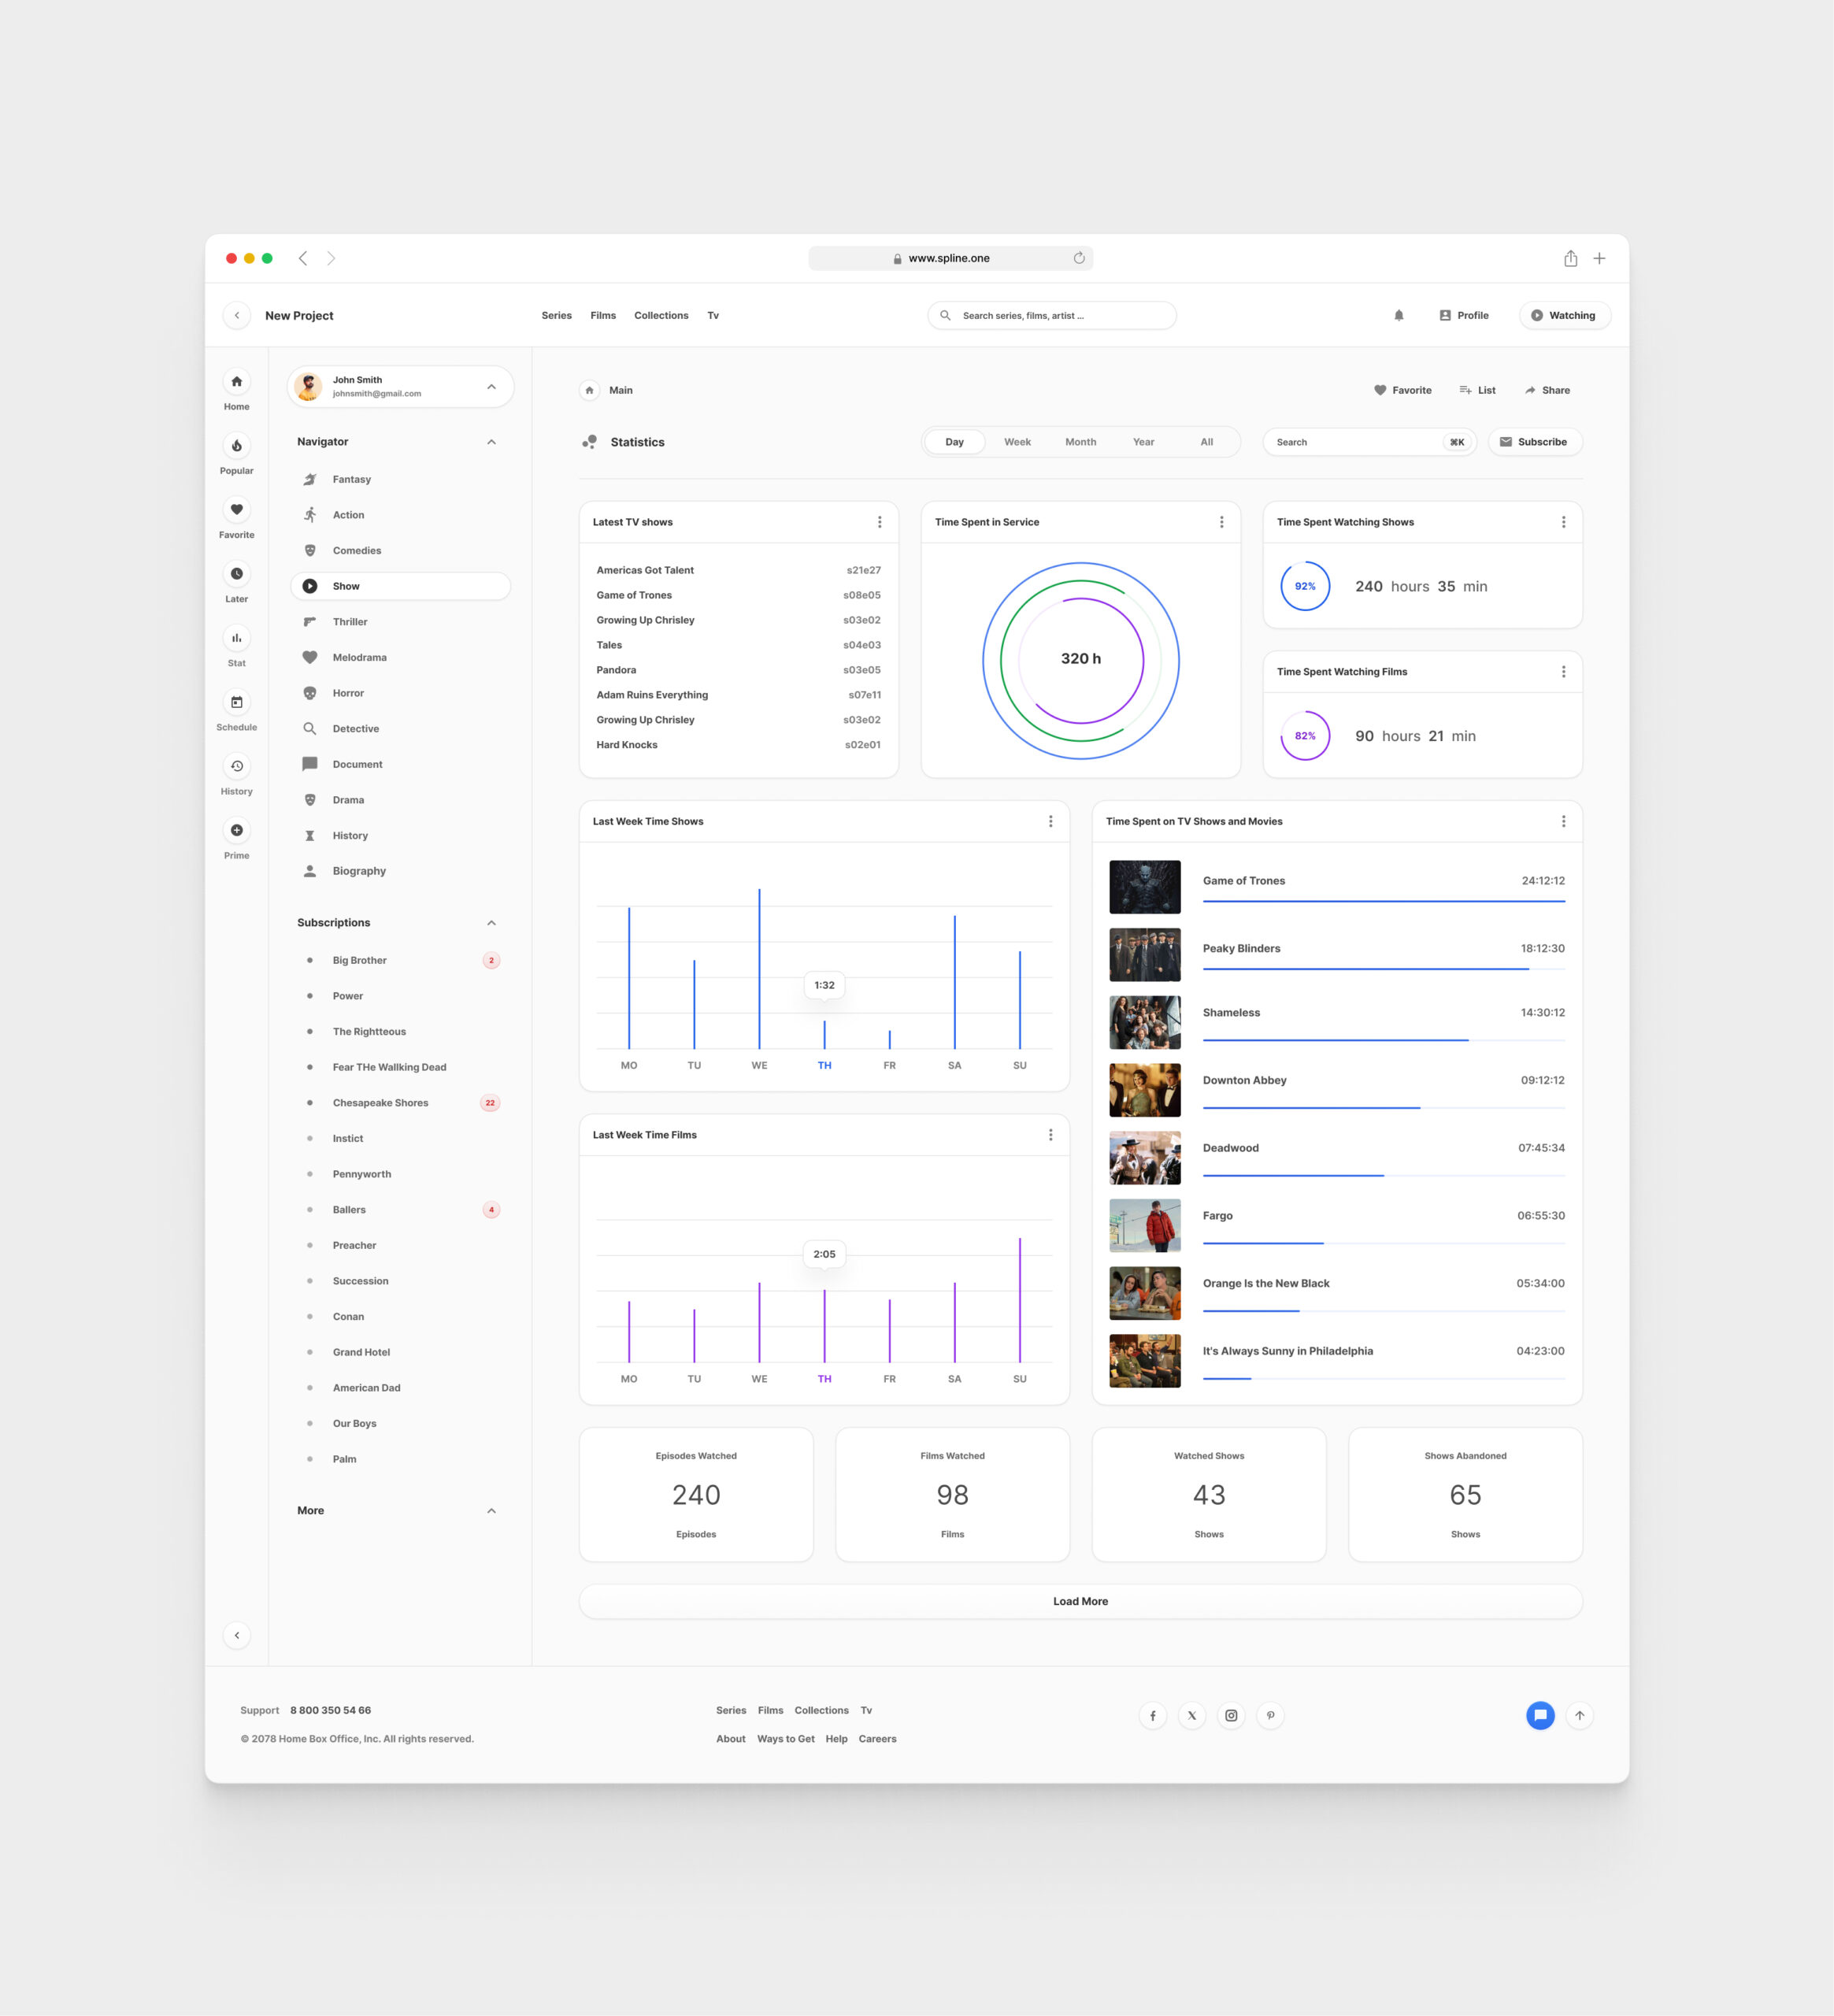Click the Subscribe button

[1535, 442]
